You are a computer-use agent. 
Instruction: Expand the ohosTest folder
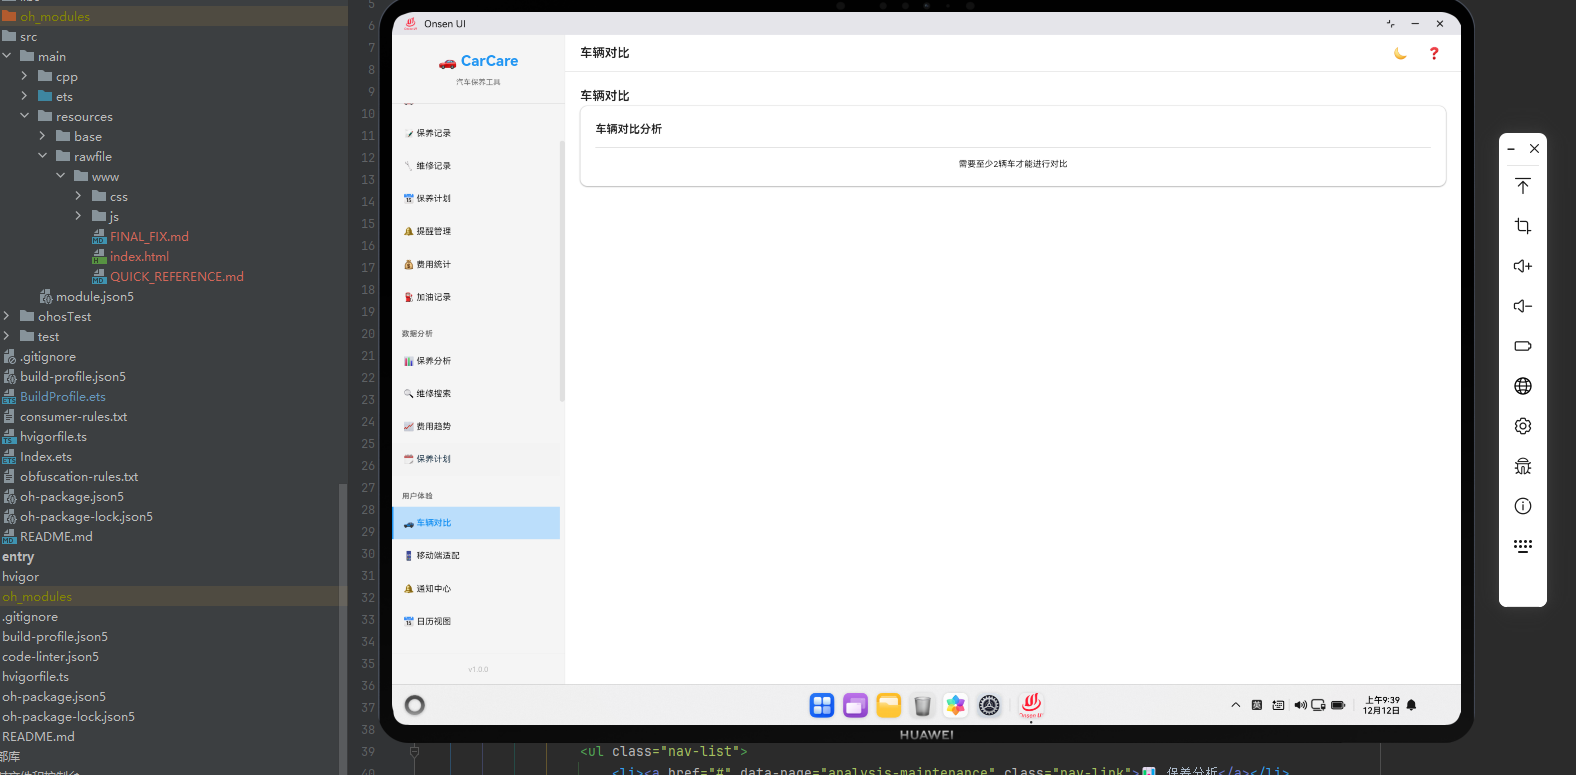(7, 316)
